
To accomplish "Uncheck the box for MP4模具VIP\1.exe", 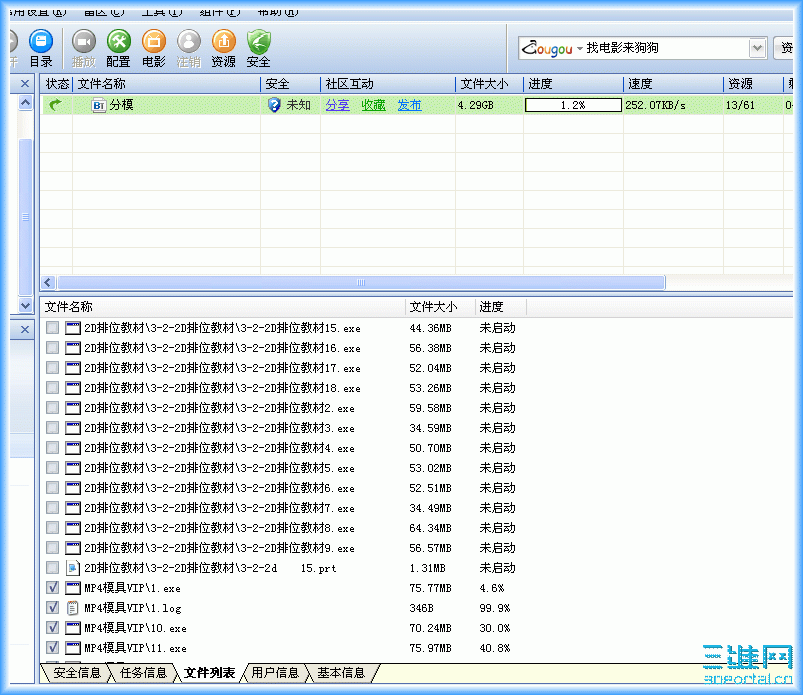I will click(52, 587).
